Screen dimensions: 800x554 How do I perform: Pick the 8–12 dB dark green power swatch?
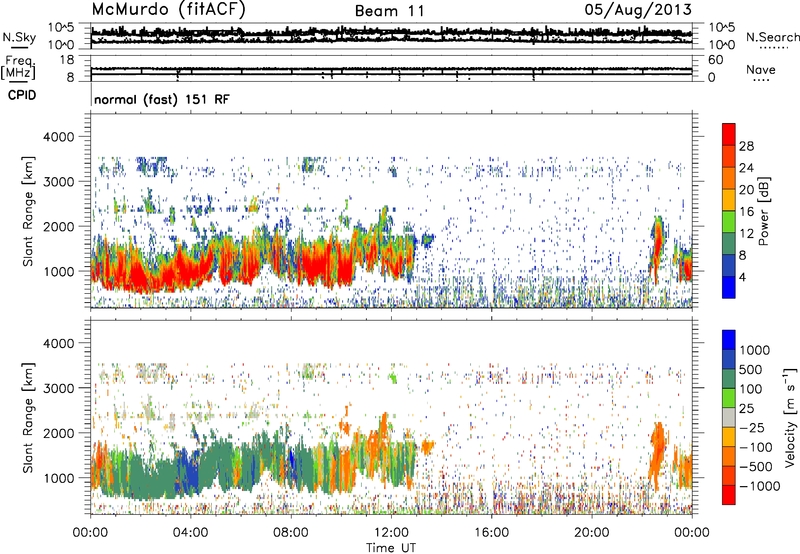729,243
